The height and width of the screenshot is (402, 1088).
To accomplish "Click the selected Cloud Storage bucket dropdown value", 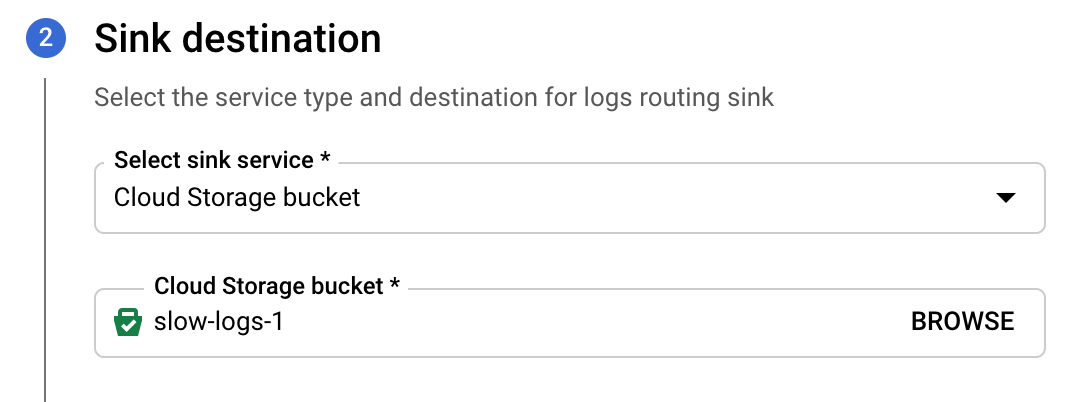I will [237, 198].
